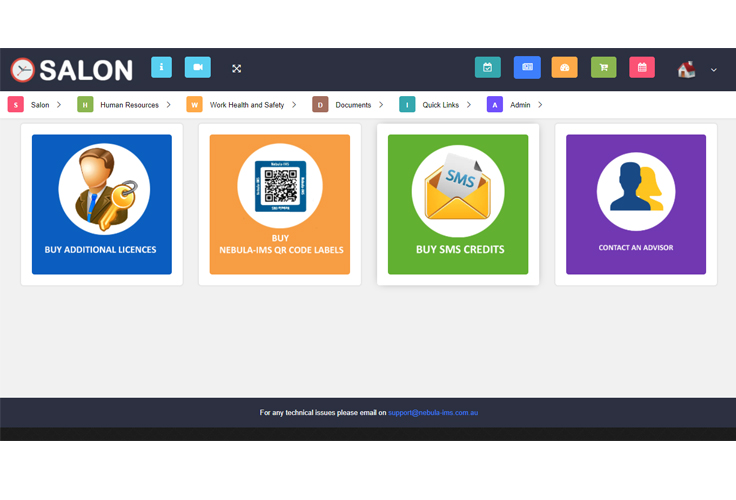Click the SALON clock logo
This screenshot has width=736, height=500.
[23, 70]
